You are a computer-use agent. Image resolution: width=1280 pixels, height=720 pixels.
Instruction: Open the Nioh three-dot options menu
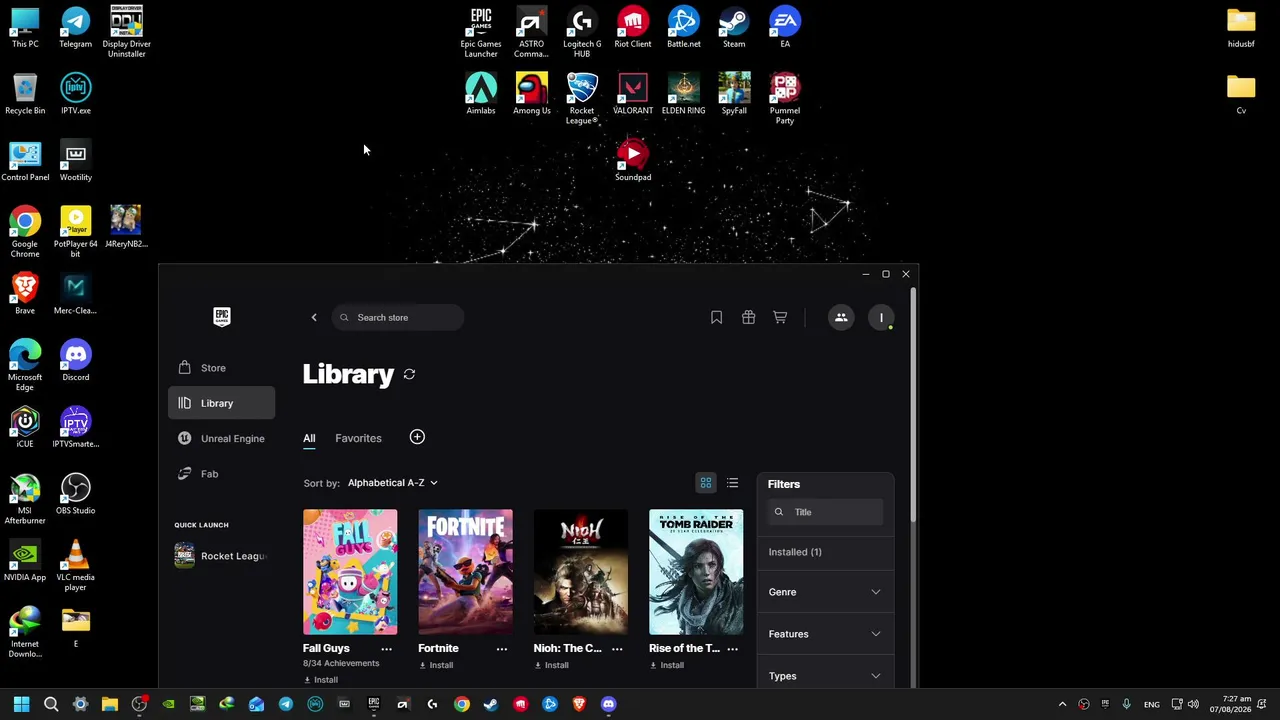[617, 649]
